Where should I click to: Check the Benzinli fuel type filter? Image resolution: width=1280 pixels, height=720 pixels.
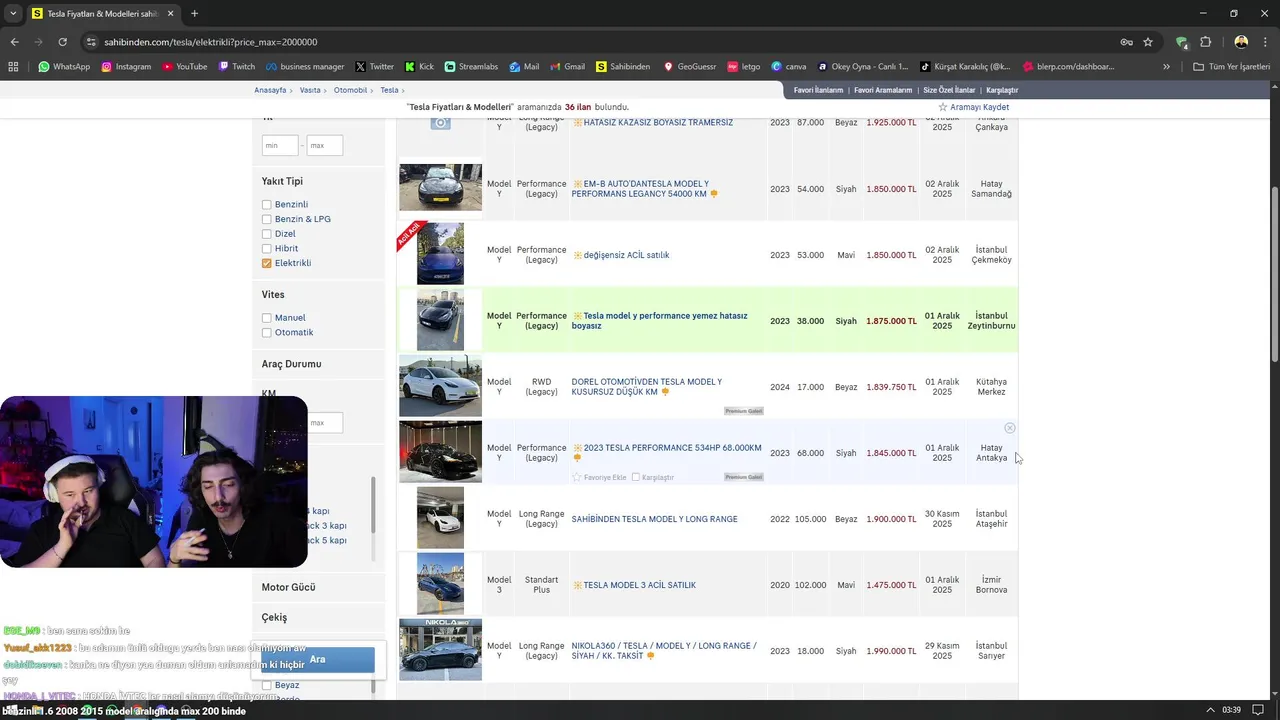(x=267, y=205)
